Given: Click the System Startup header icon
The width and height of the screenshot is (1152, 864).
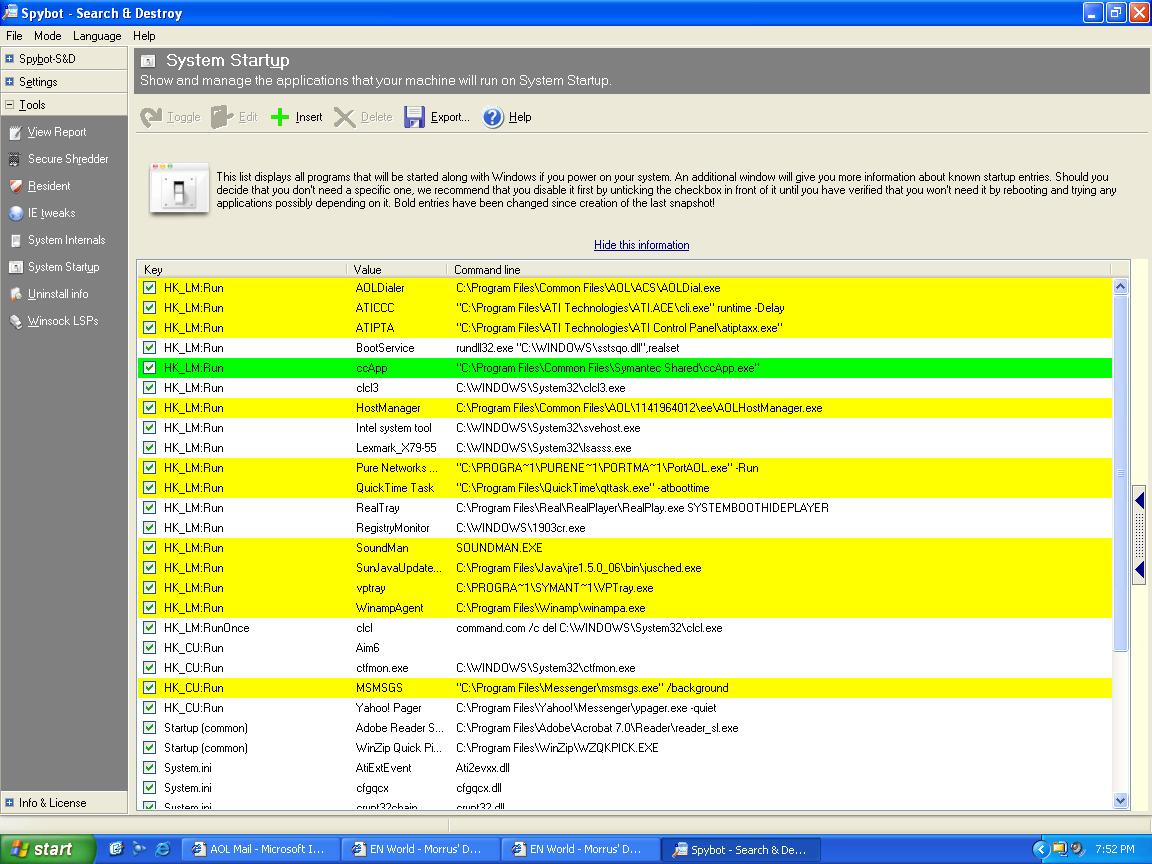Looking at the screenshot, I should 148,61.
